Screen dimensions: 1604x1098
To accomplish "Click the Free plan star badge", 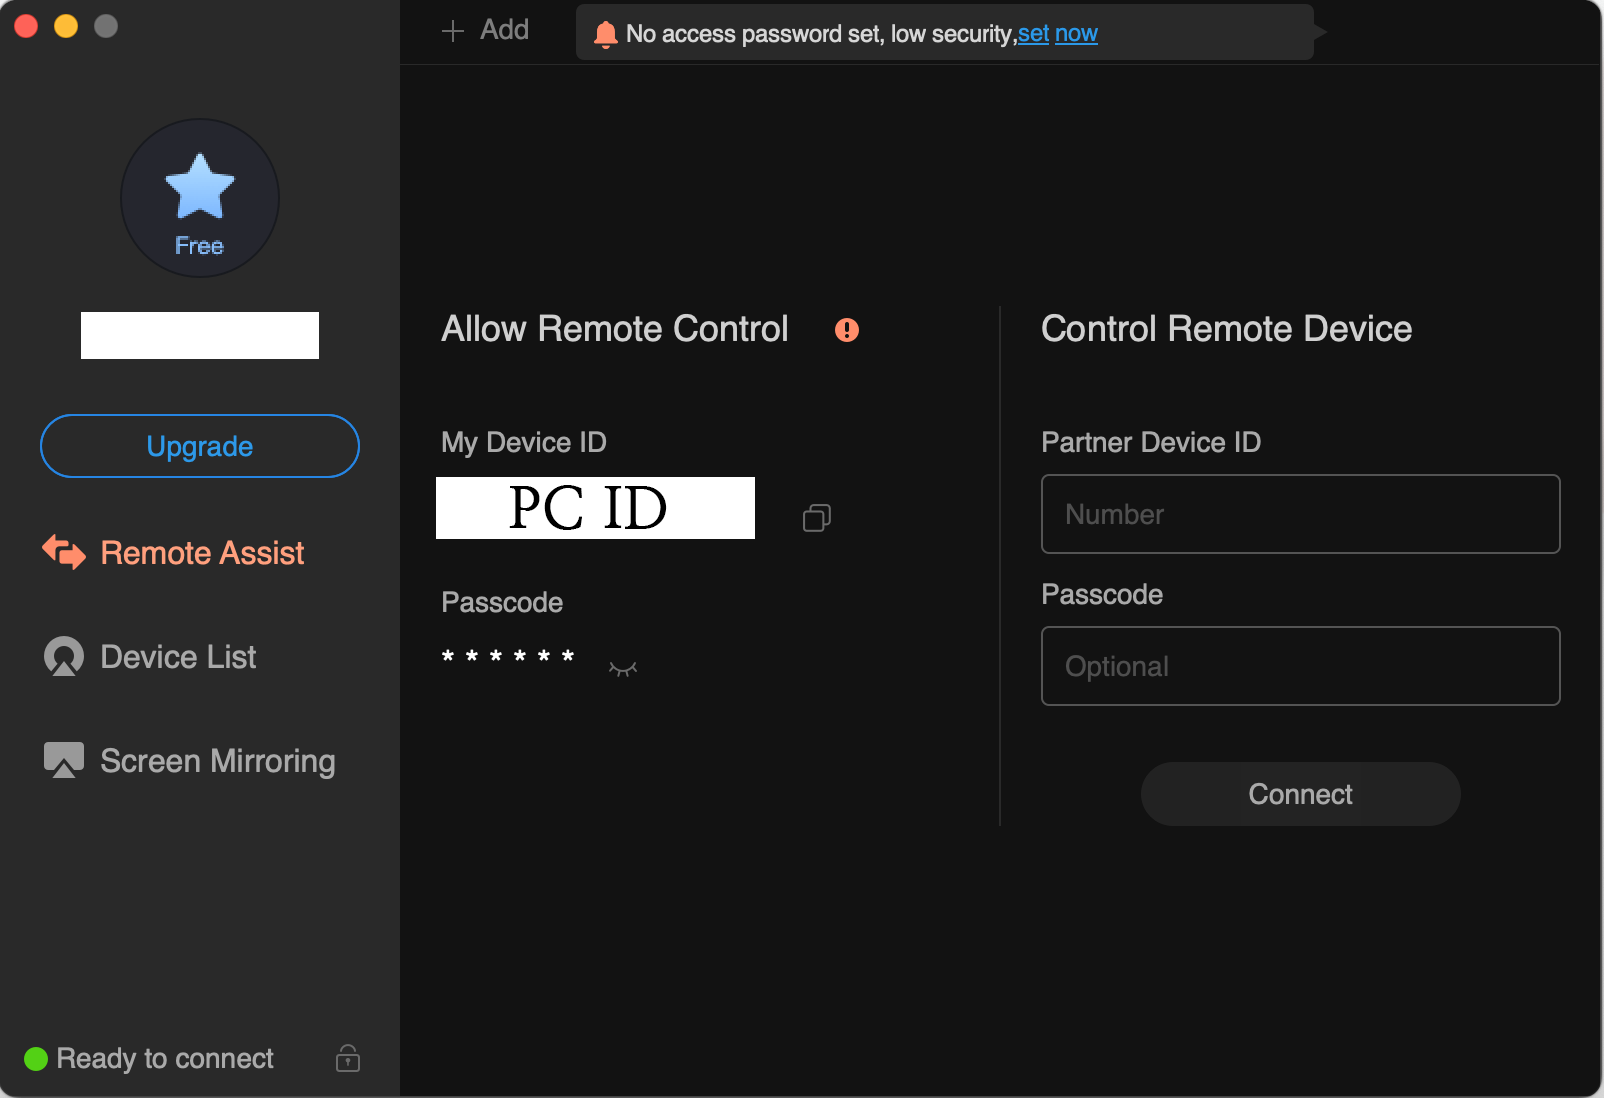I will coord(200,198).
